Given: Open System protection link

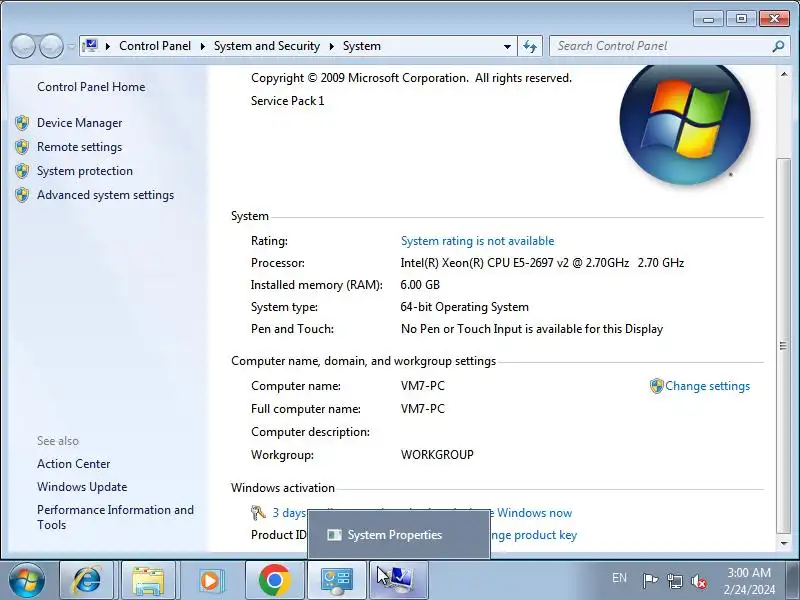Looking at the screenshot, I should coord(85,171).
